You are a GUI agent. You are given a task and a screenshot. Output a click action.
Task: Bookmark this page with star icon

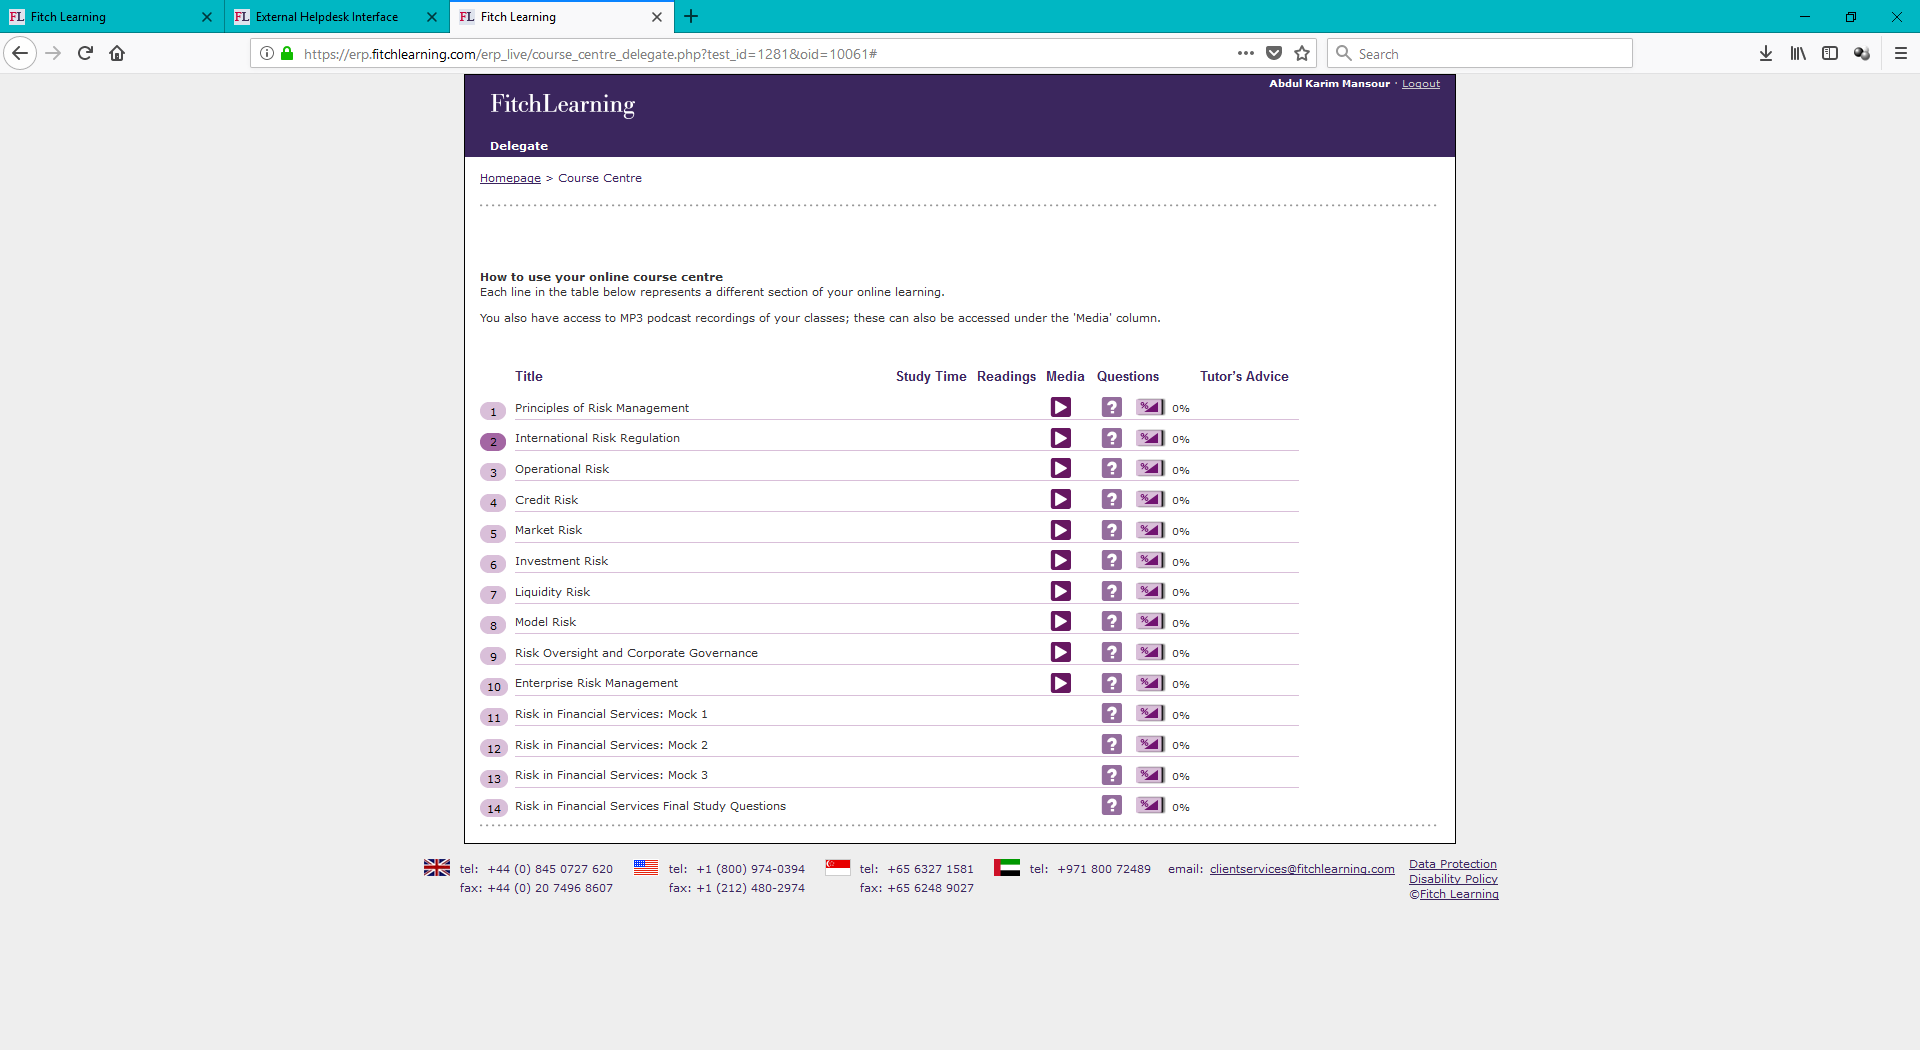tap(1302, 53)
